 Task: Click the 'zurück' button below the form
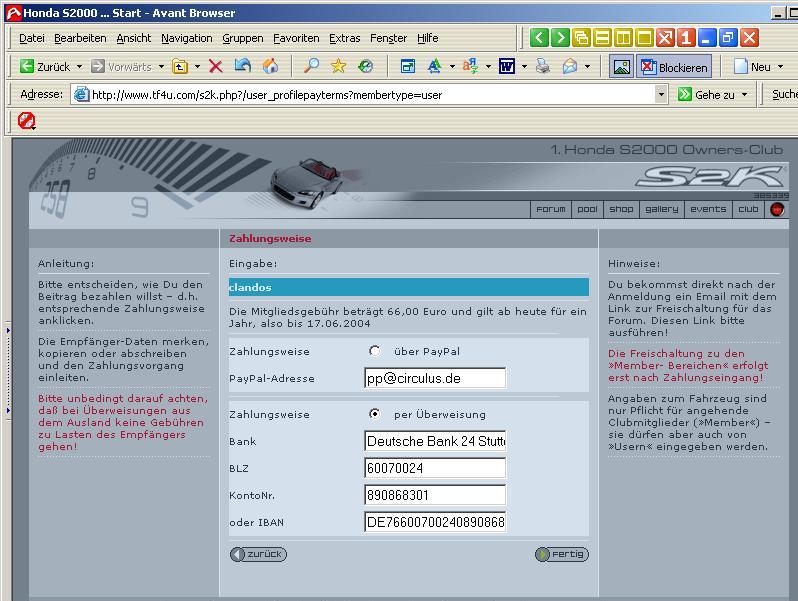(x=258, y=554)
